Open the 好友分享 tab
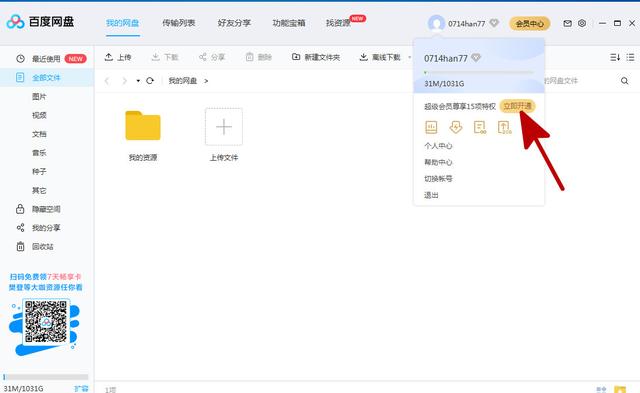The image size is (640, 393). 234,23
